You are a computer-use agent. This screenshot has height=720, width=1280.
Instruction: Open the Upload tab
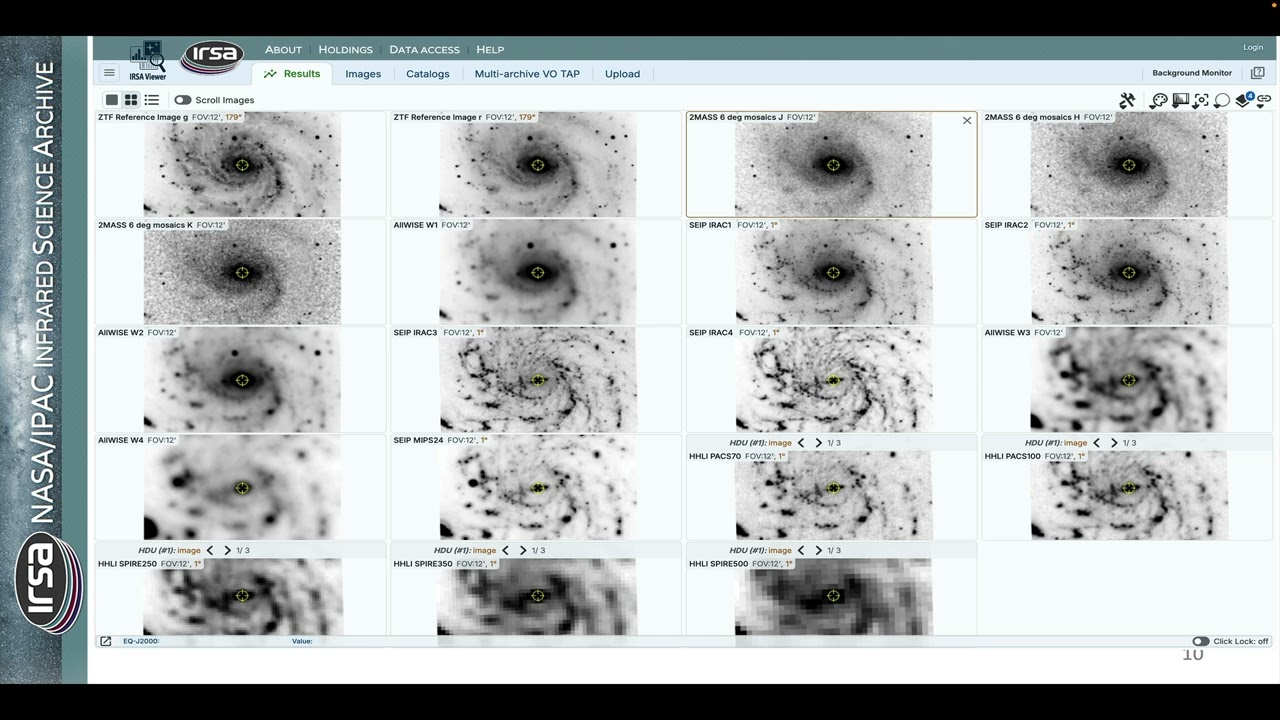point(622,74)
